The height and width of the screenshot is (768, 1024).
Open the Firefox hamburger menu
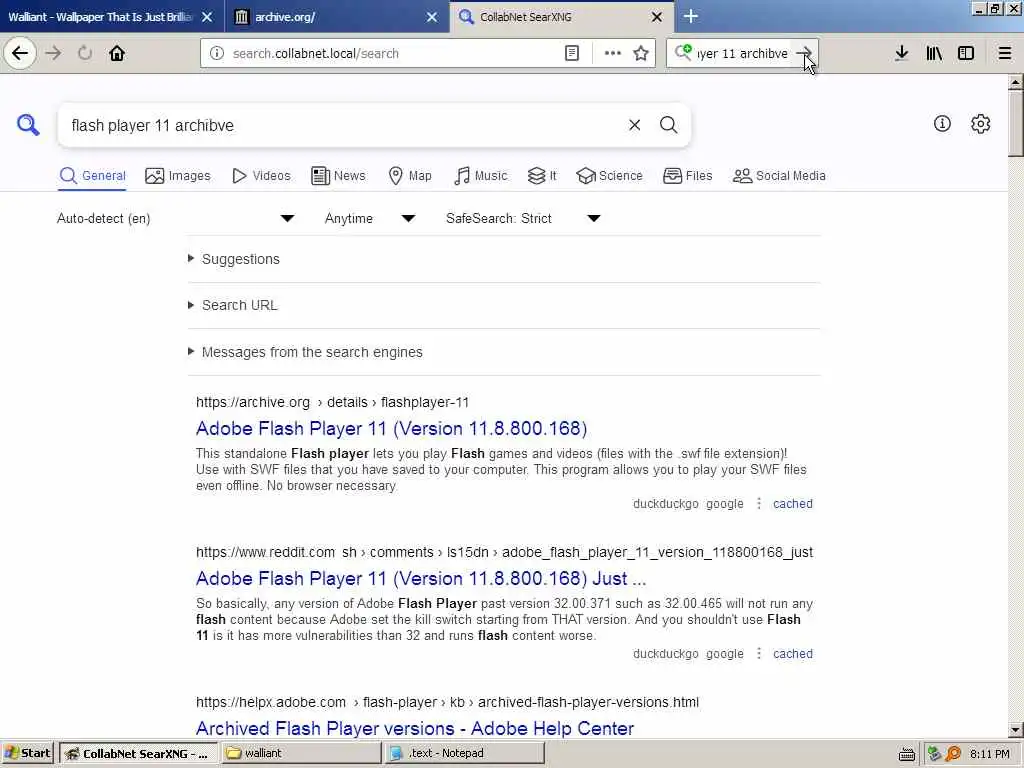point(1005,53)
